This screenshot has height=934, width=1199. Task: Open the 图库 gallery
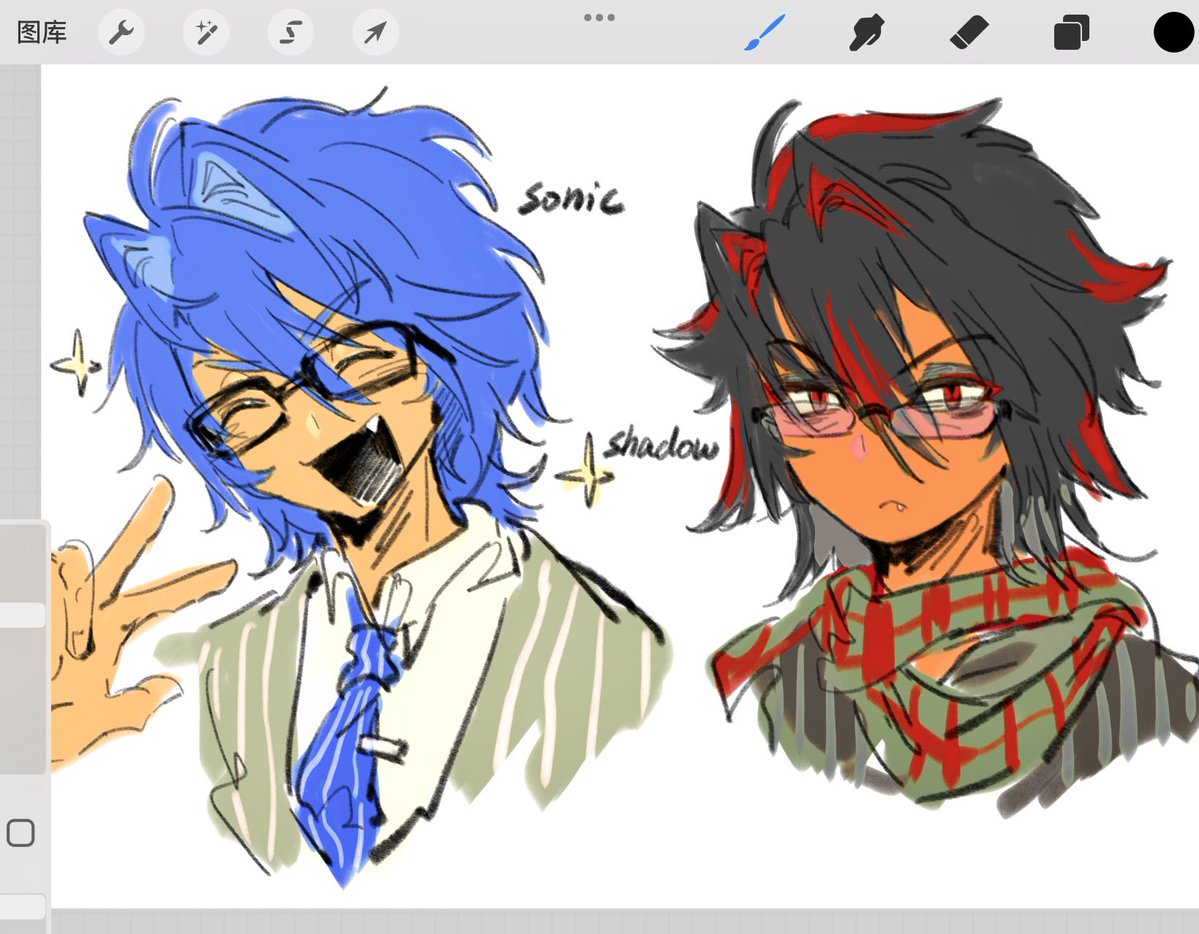(x=42, y=32)
